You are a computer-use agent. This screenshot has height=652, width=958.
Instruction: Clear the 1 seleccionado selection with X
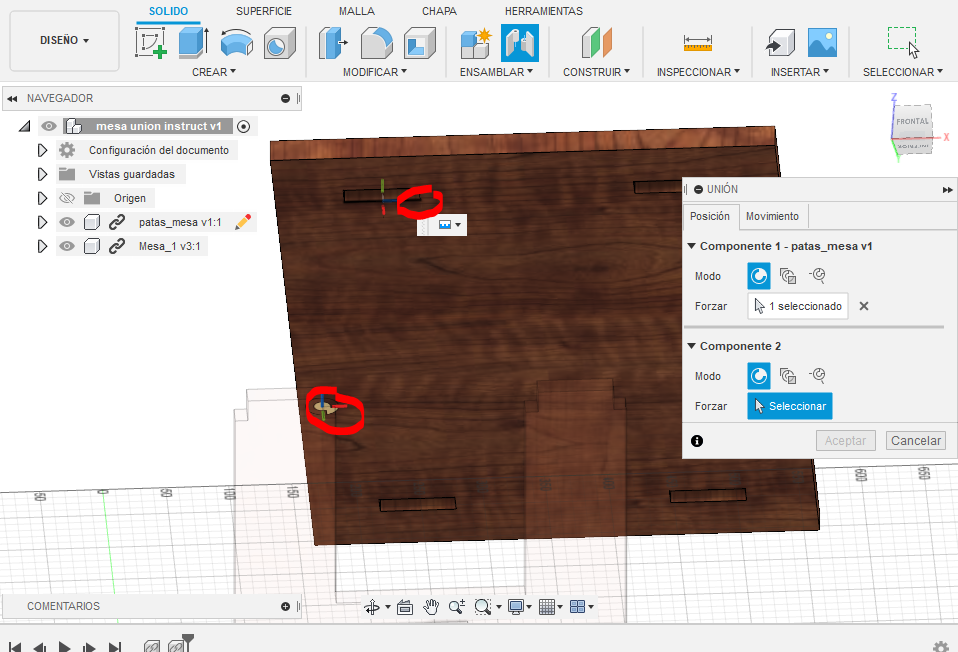tap(863, 306)
